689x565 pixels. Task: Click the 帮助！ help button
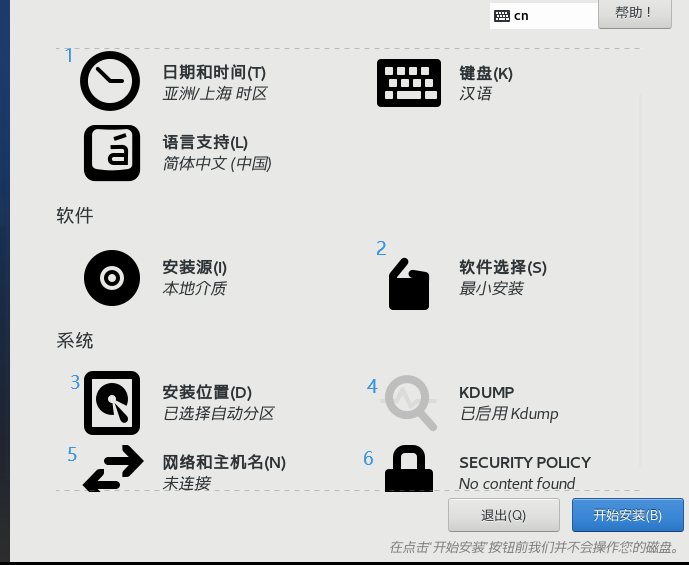[634, 13]
